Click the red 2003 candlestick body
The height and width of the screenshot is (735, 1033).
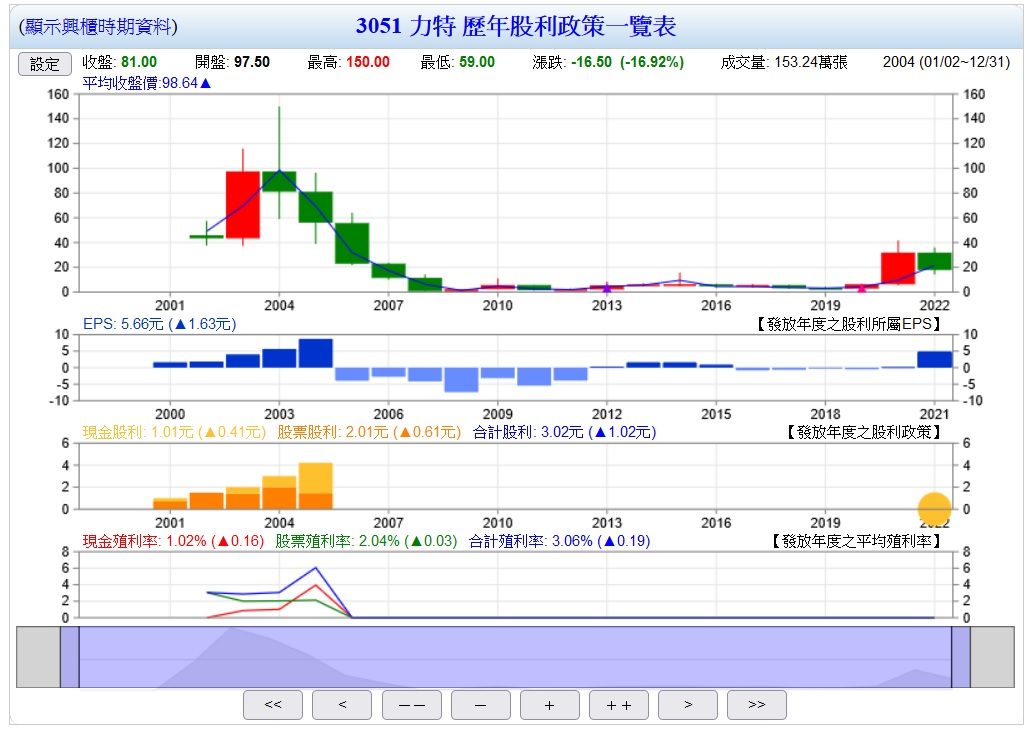coord(242,204)
